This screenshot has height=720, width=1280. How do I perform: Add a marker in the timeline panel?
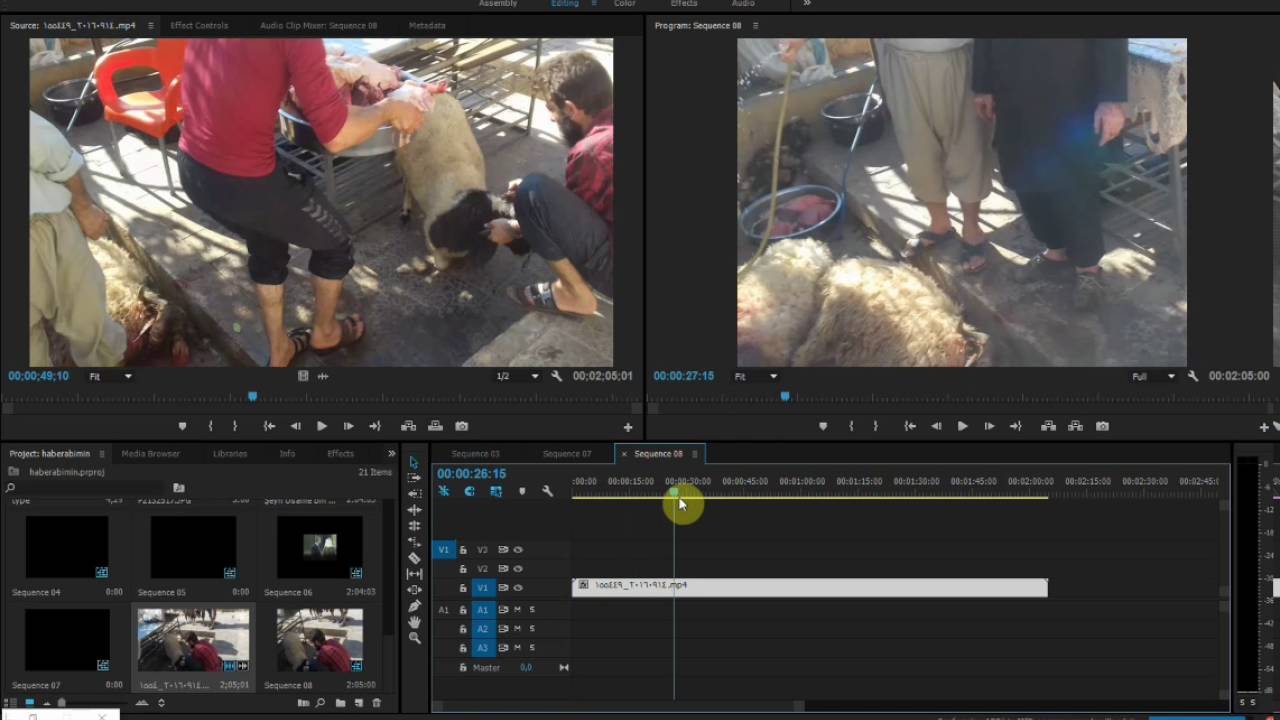(x=521, y=491)
